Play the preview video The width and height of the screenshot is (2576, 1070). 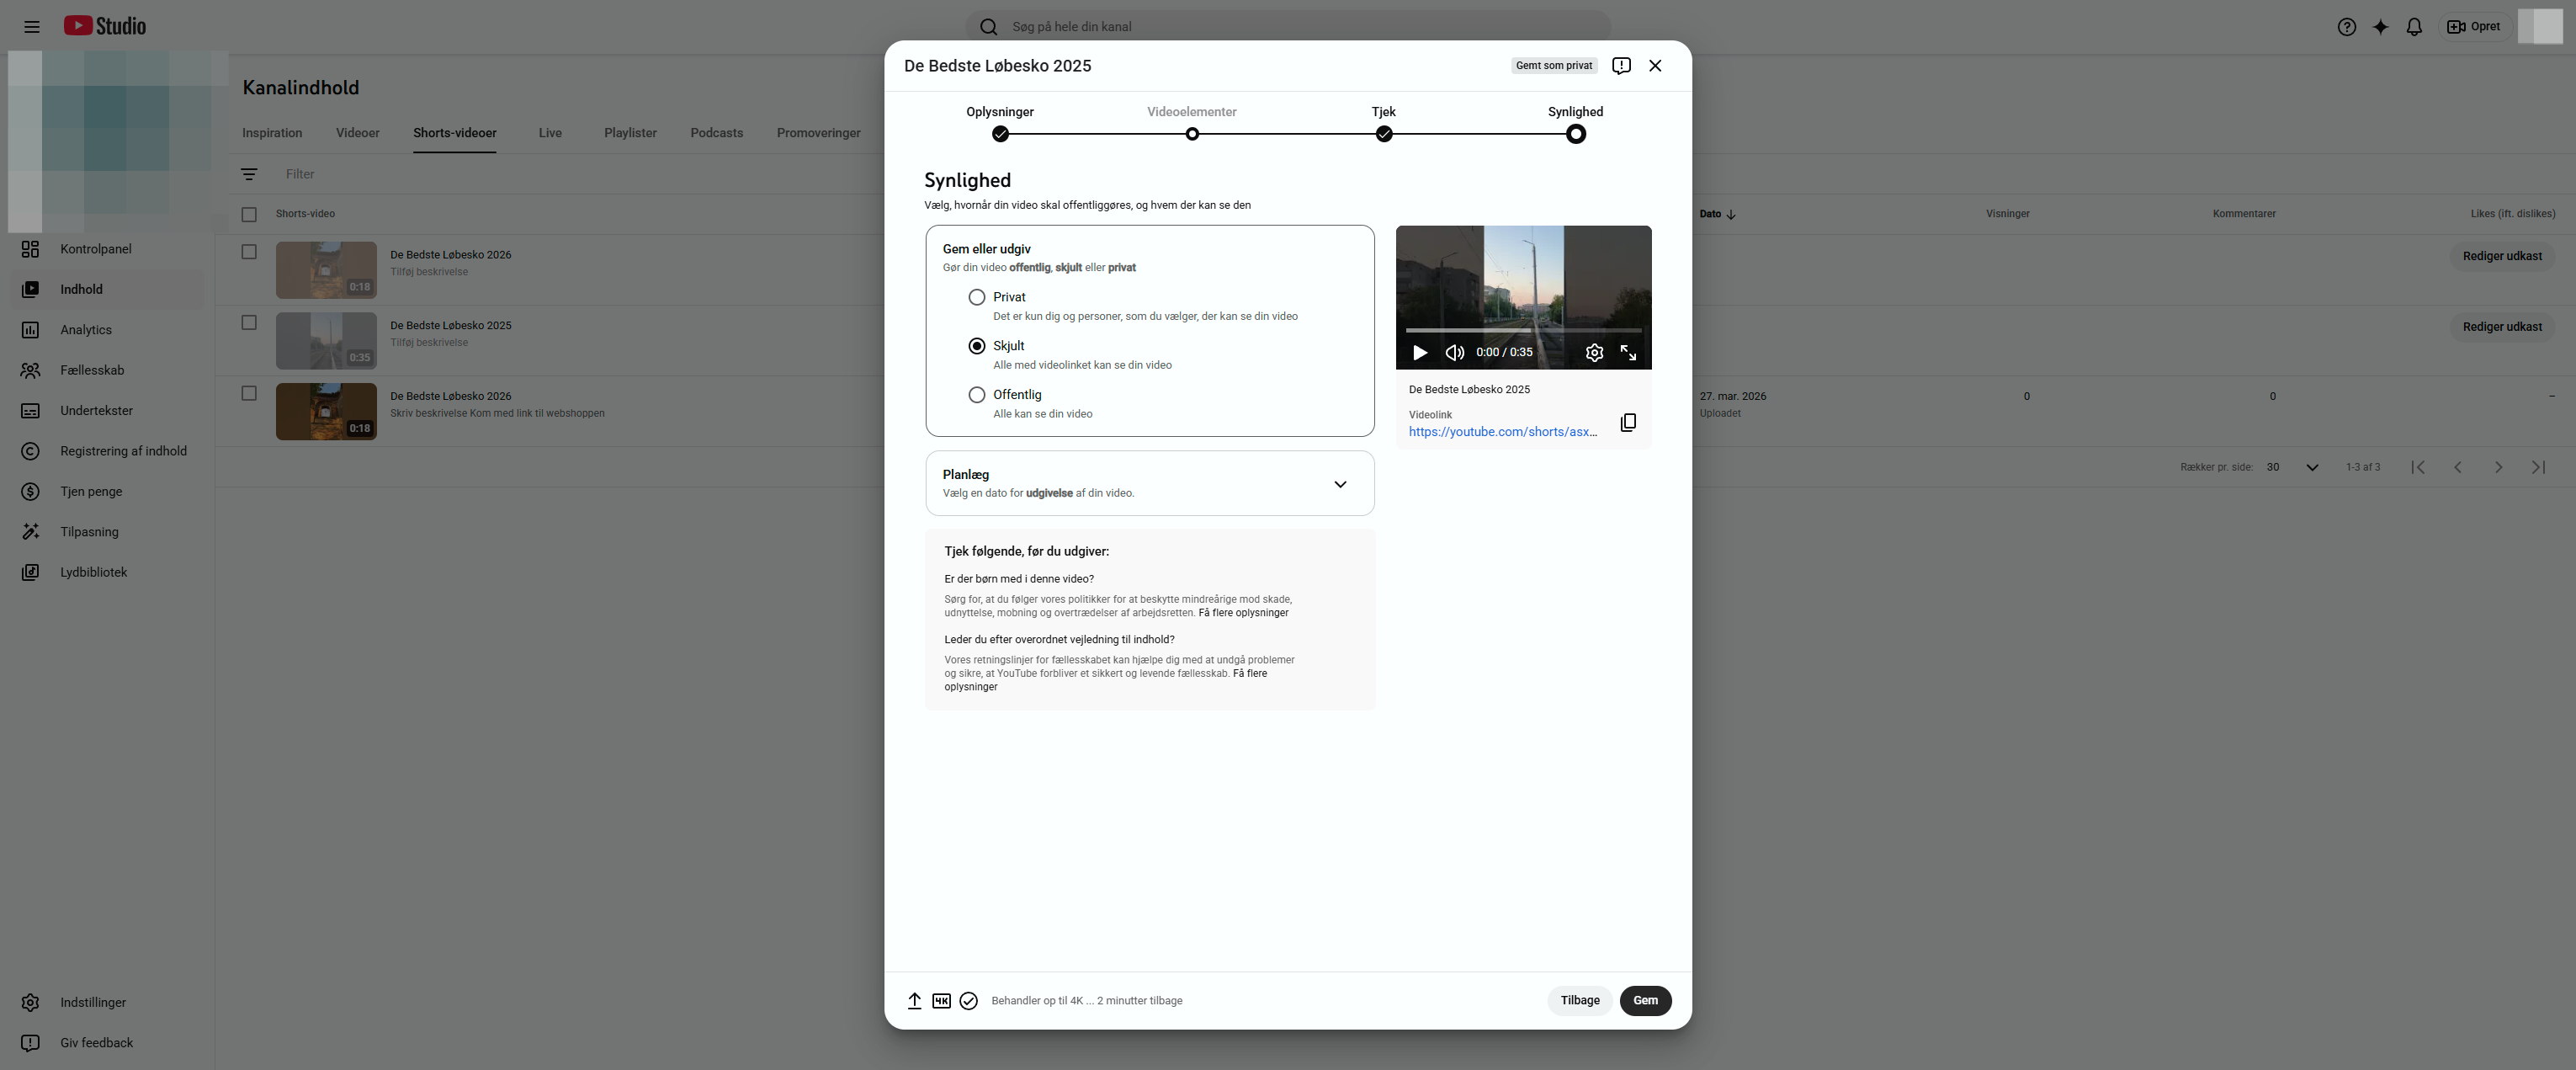pos(1419,353)
